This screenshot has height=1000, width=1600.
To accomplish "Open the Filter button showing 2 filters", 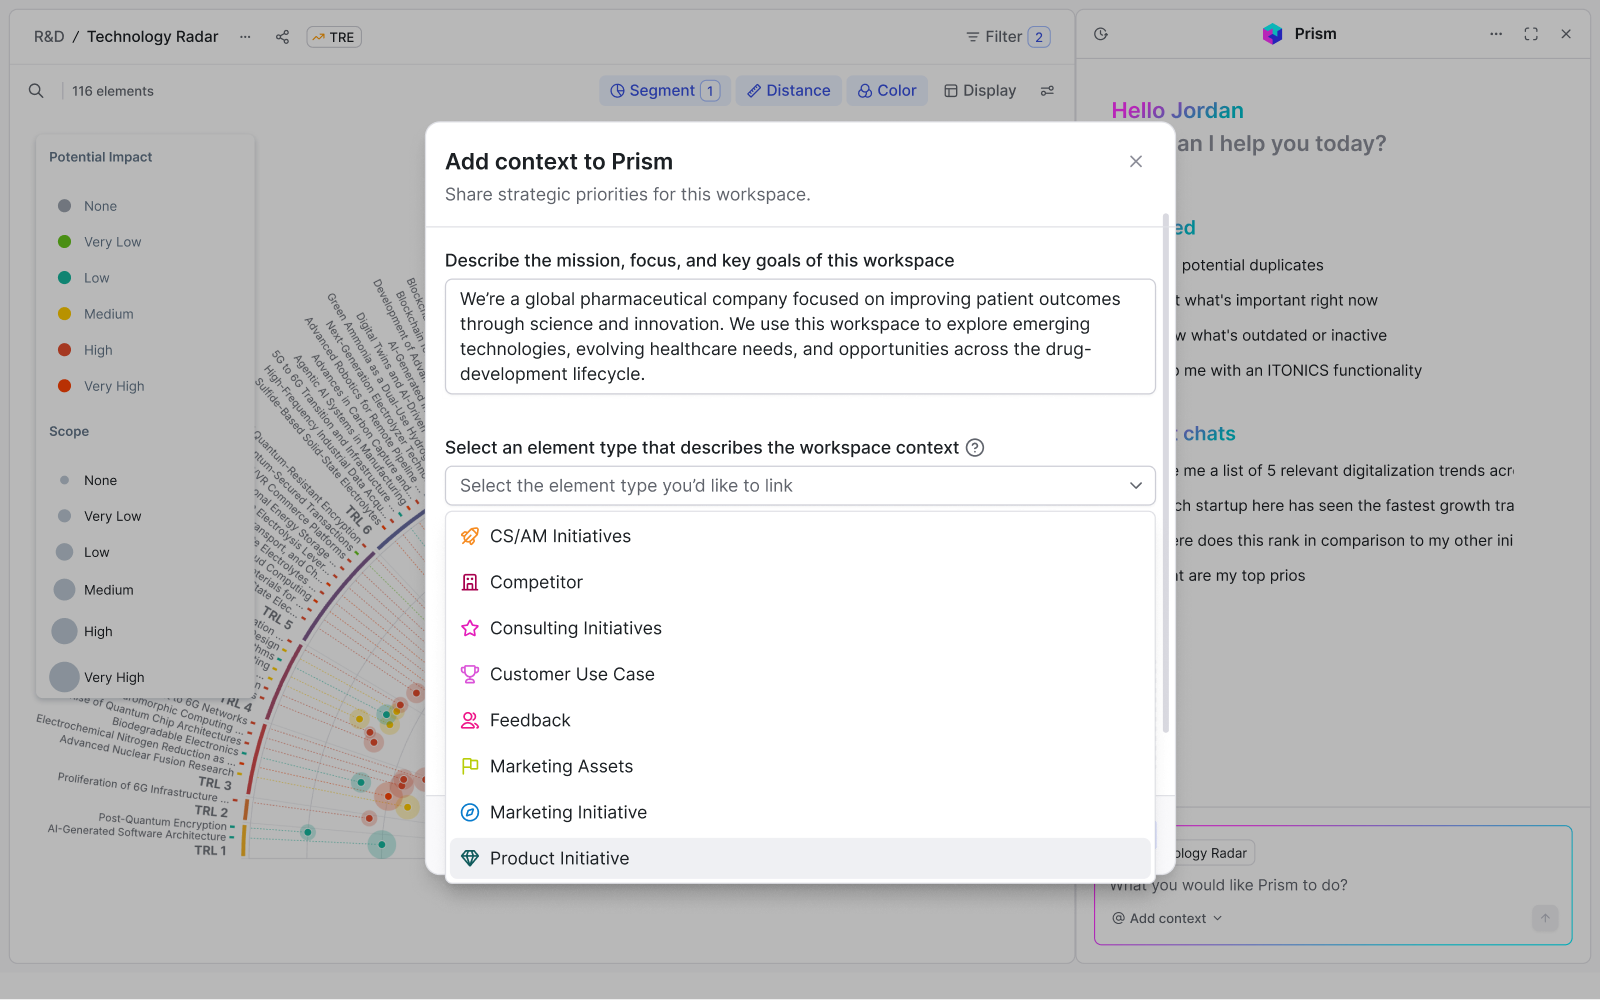I will point(1007,37).
